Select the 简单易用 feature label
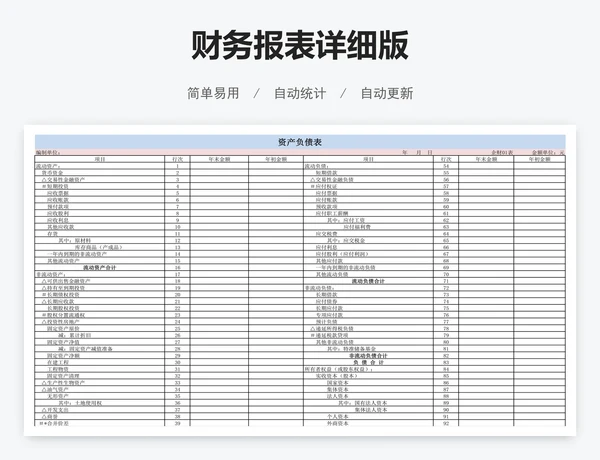 point(213,93)
